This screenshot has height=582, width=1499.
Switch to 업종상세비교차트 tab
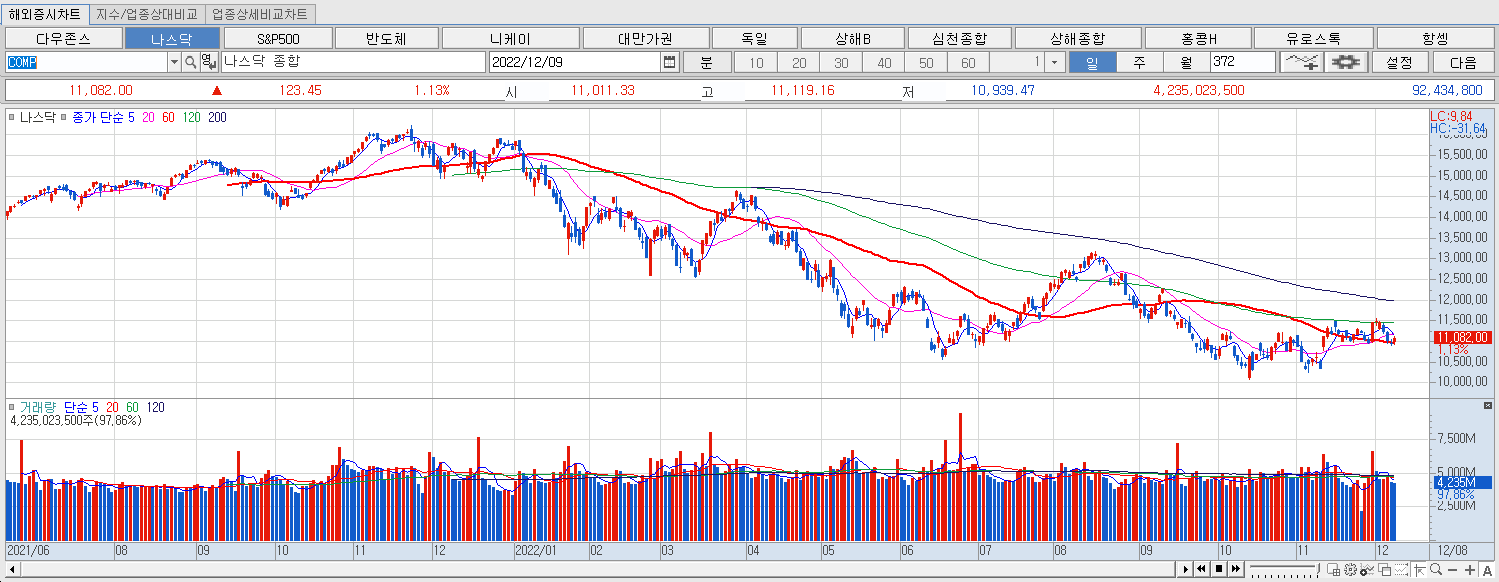click(260, 15)
